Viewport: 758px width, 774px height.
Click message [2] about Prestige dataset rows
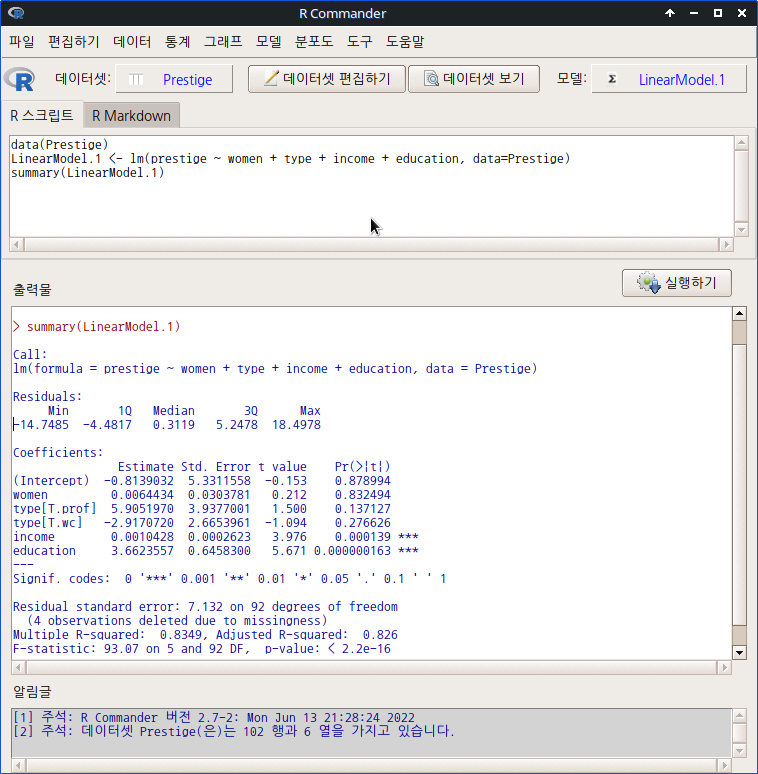(x=233, y=731)
